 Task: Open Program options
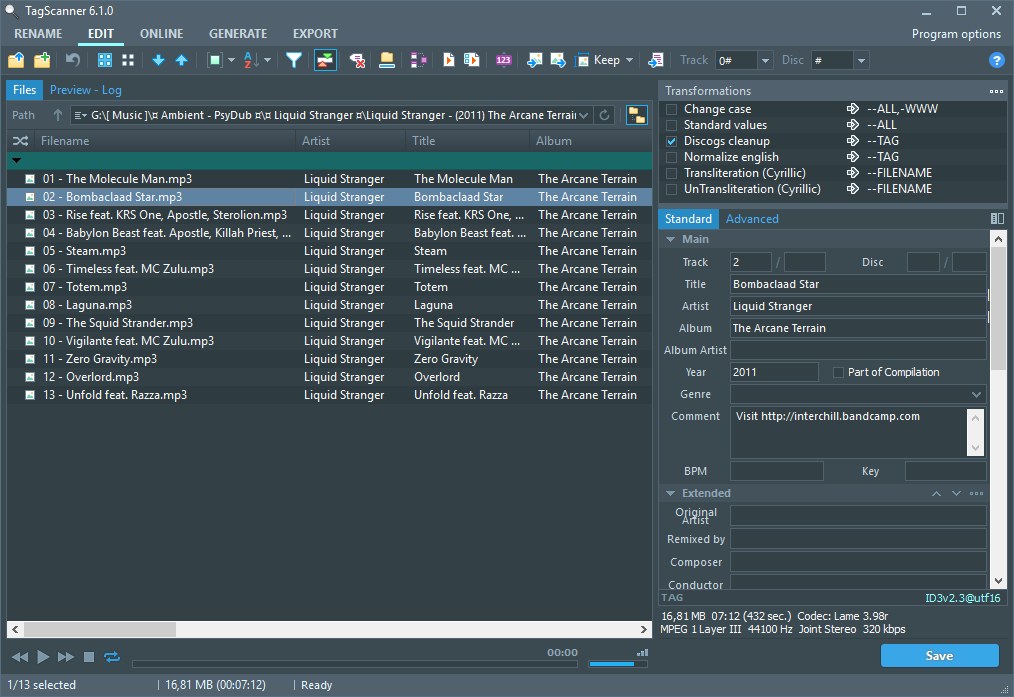pyautogui.click(x=956, y=34)
